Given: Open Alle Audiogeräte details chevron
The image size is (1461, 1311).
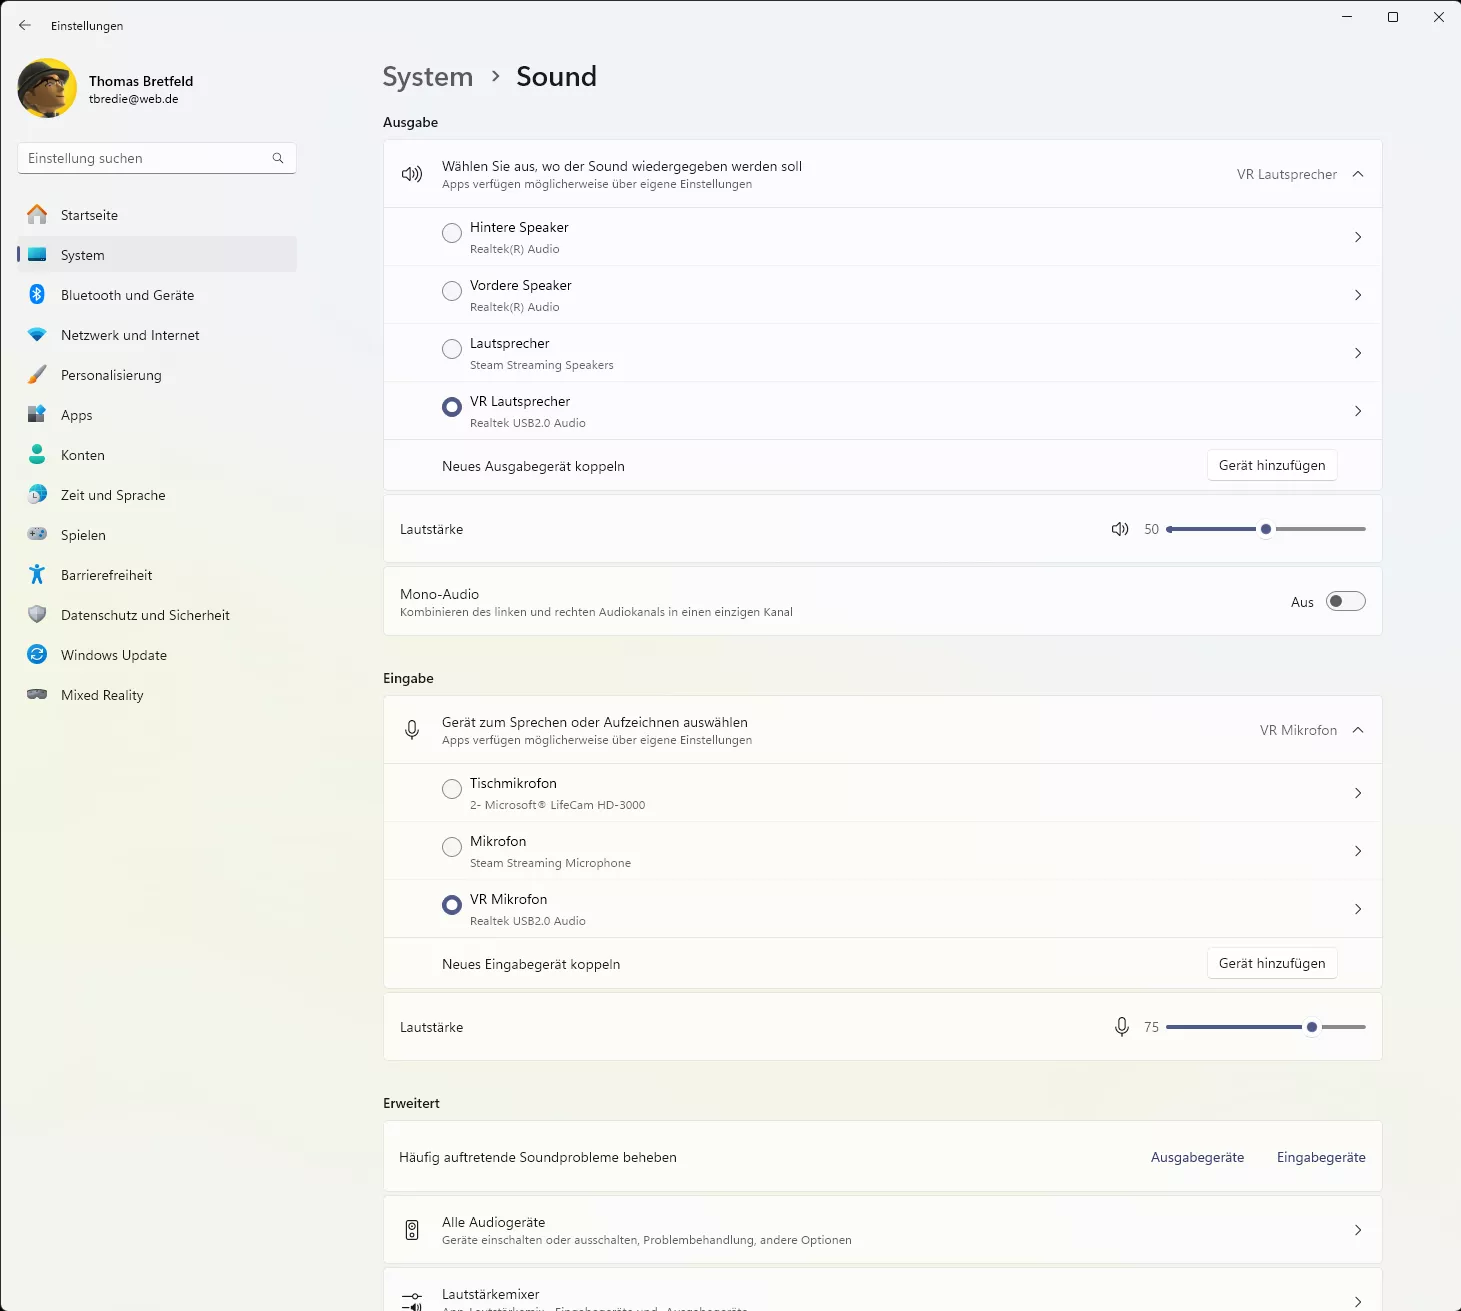Looking at the screenshot, I should [x=1358, y=1230].
